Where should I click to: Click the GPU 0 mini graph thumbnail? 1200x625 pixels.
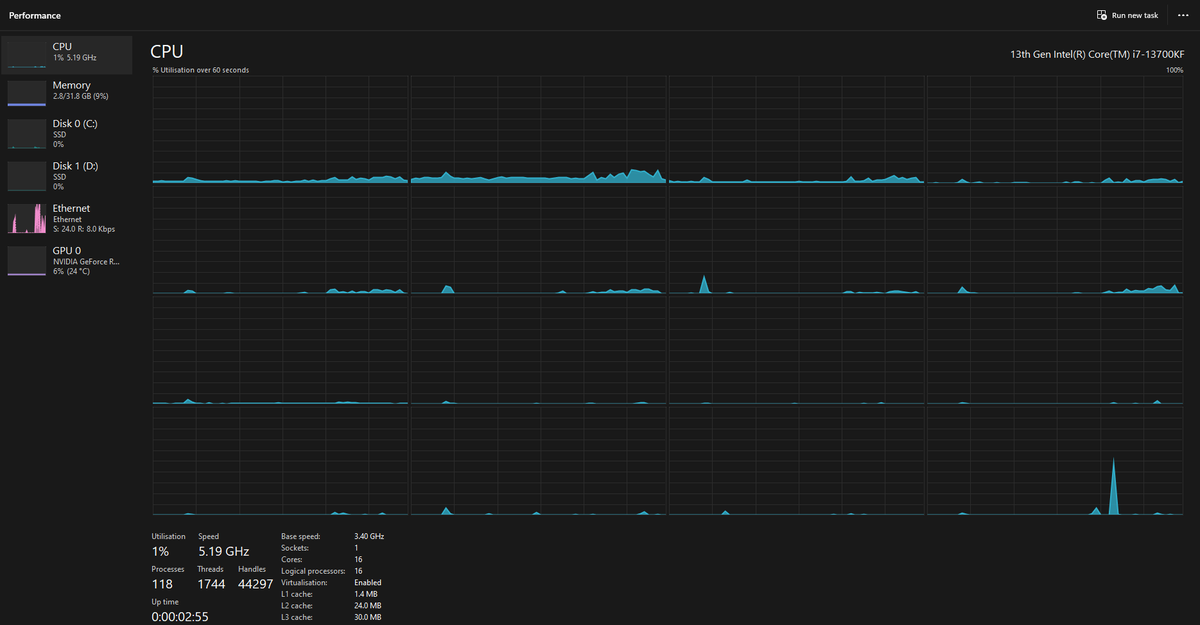point(27,260)
